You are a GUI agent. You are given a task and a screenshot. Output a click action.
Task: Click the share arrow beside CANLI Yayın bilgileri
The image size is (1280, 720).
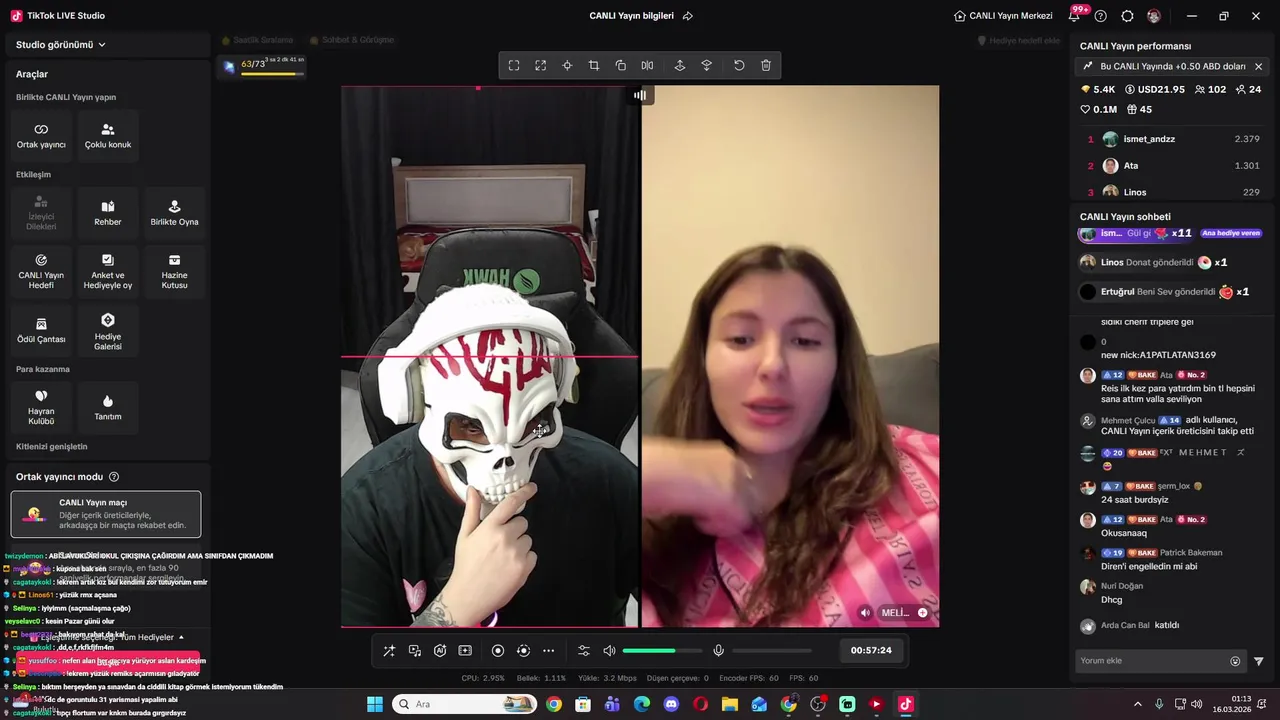pyautogui.click(x=688, y=16)
